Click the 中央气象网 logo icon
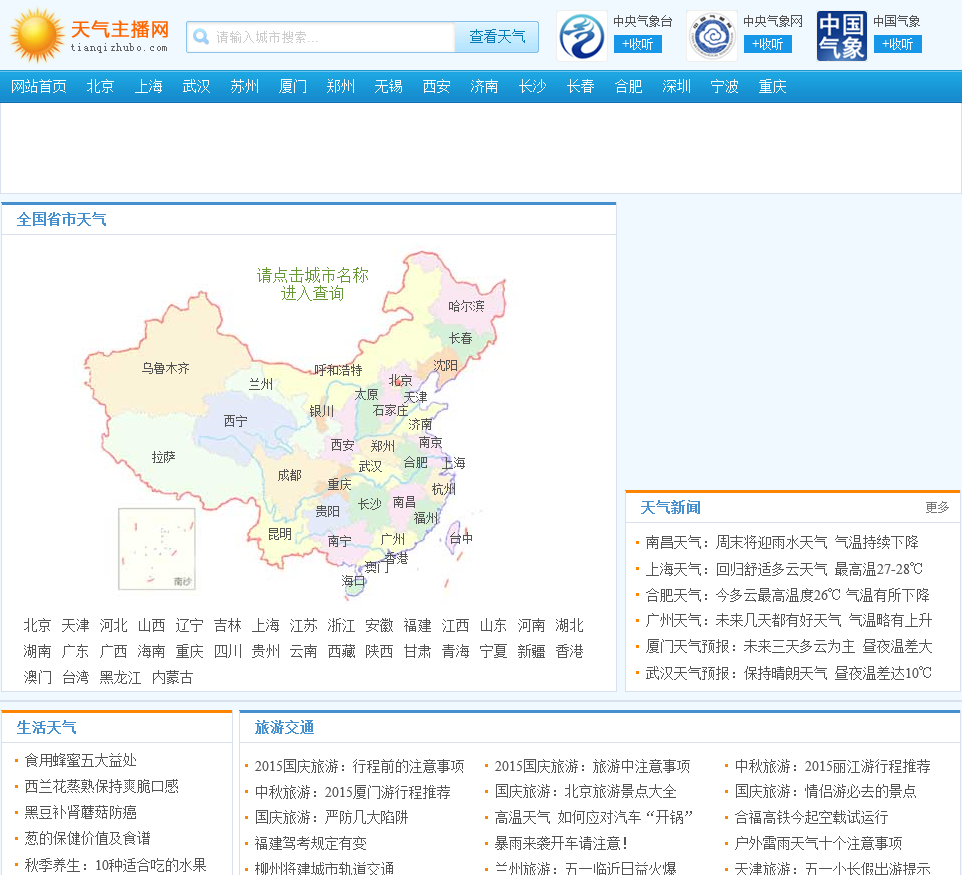 712,36
